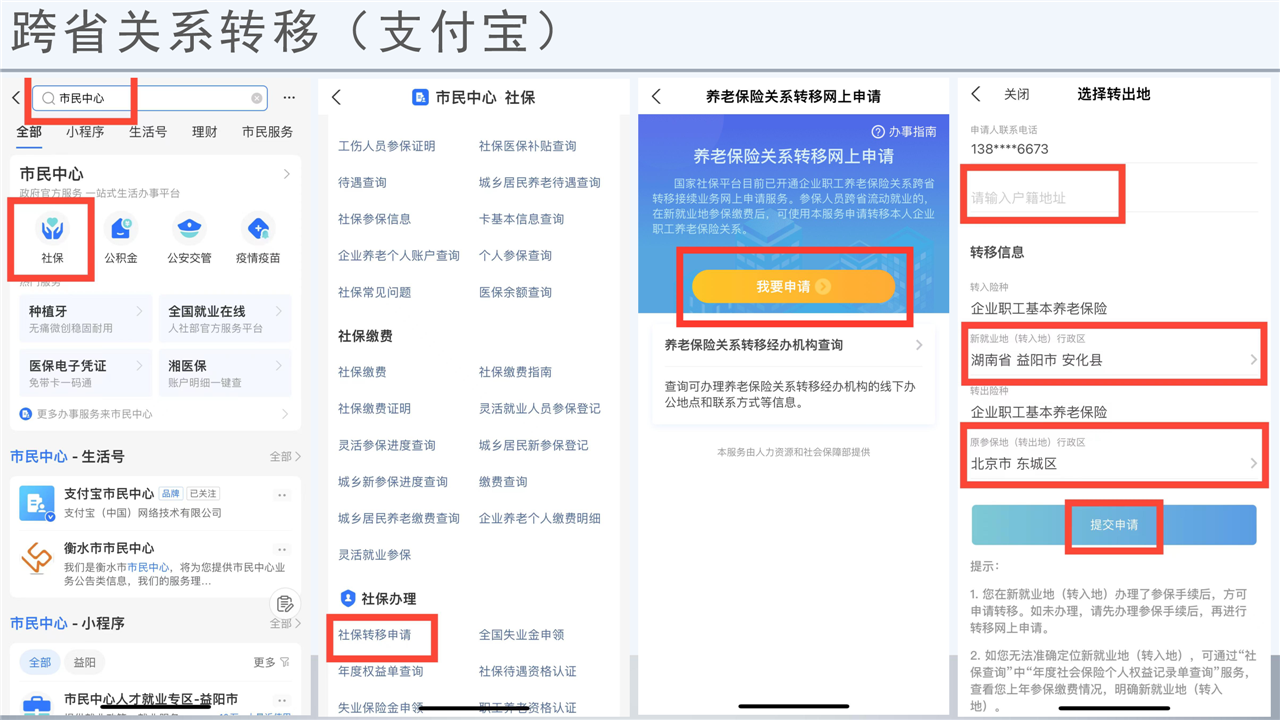Select the 全部 filter chip under 小程序
Image resolution: width=1280 pixels, height=720 pixels.
point(40,662)
